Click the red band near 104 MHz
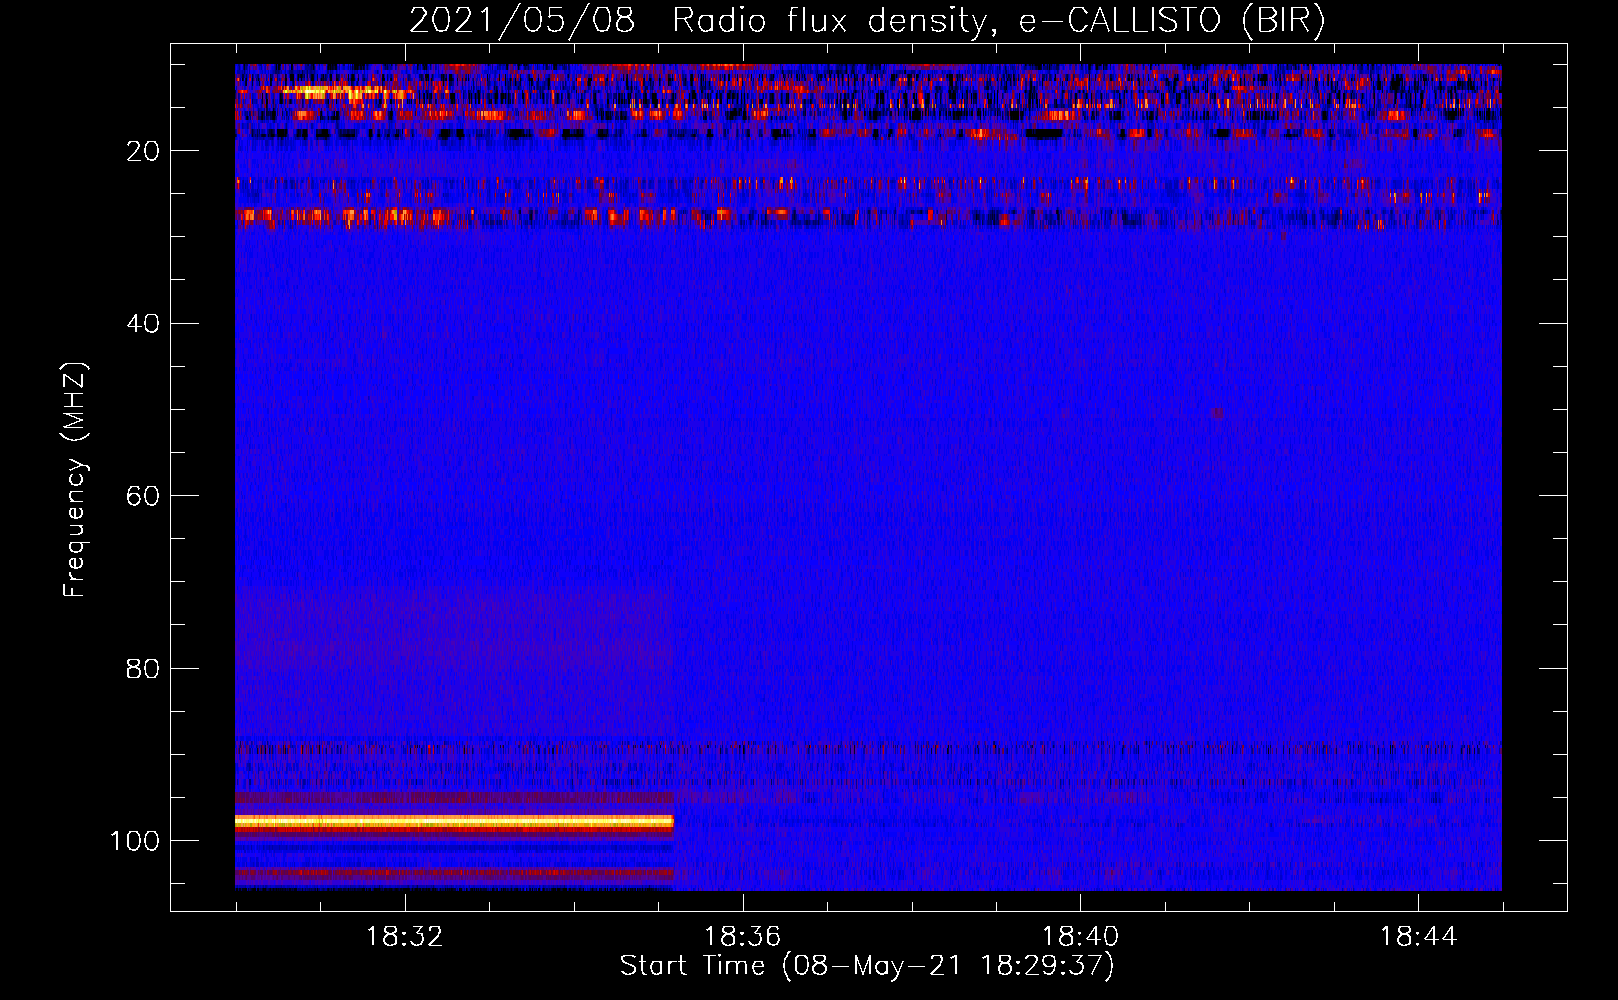This screenshot has height=1000, width=1618. pos(454,873)
